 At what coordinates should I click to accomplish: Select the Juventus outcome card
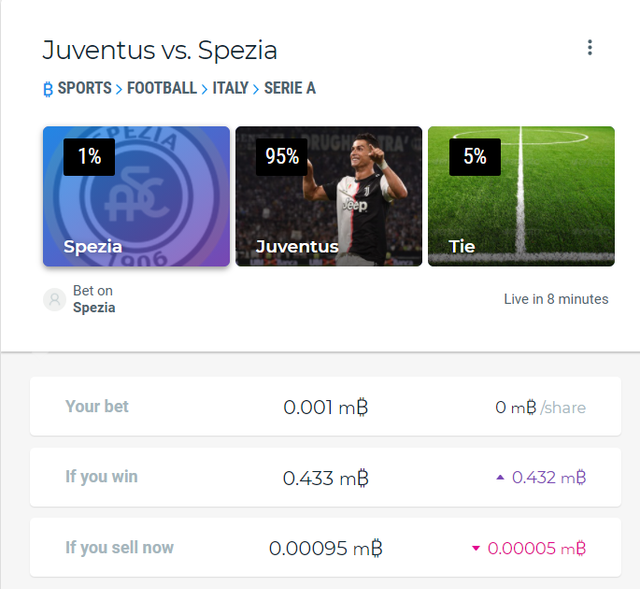click(329, 196)
